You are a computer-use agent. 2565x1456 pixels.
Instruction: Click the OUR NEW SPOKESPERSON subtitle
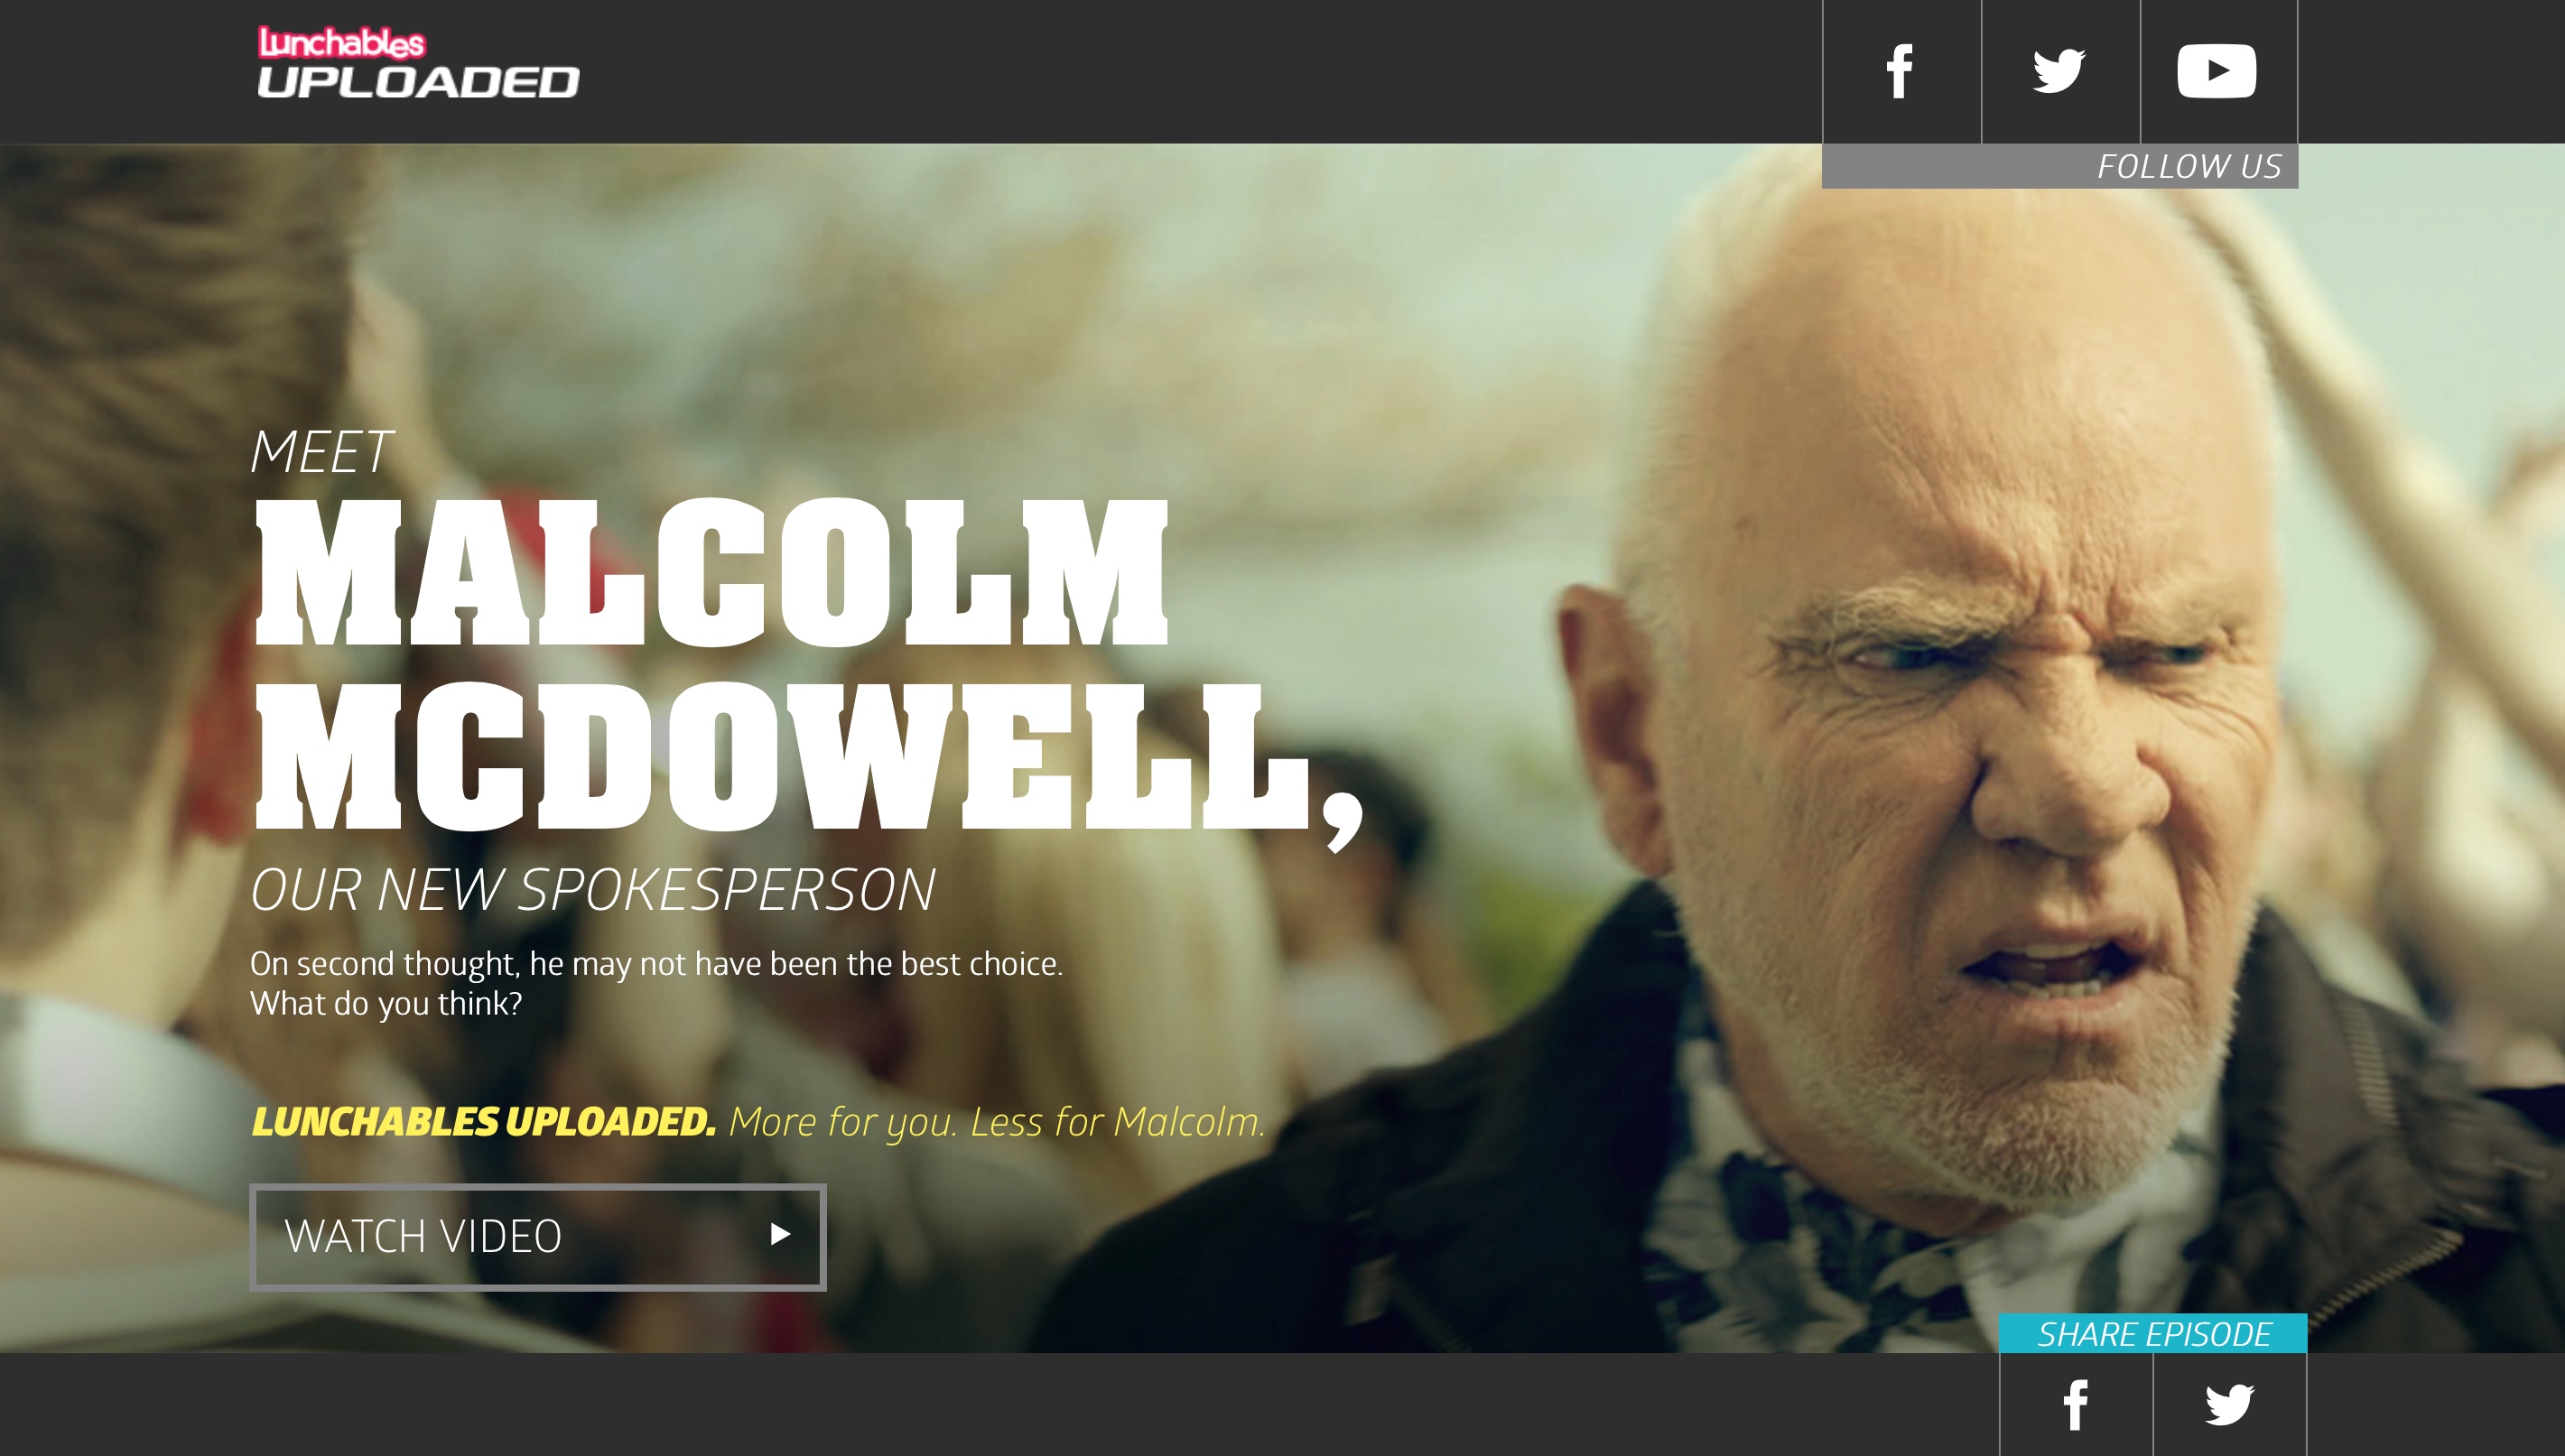(593, 890)
